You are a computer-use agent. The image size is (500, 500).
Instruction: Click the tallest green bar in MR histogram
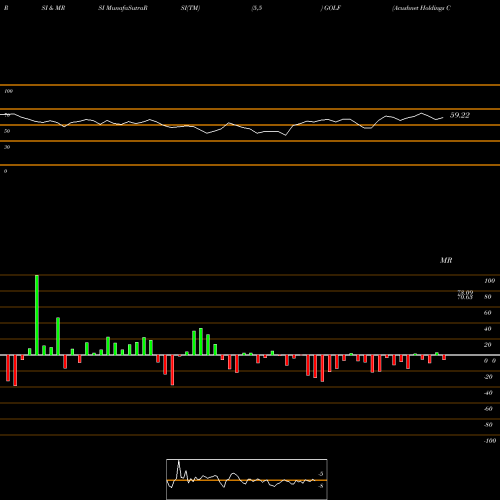(x=37, y=315)
